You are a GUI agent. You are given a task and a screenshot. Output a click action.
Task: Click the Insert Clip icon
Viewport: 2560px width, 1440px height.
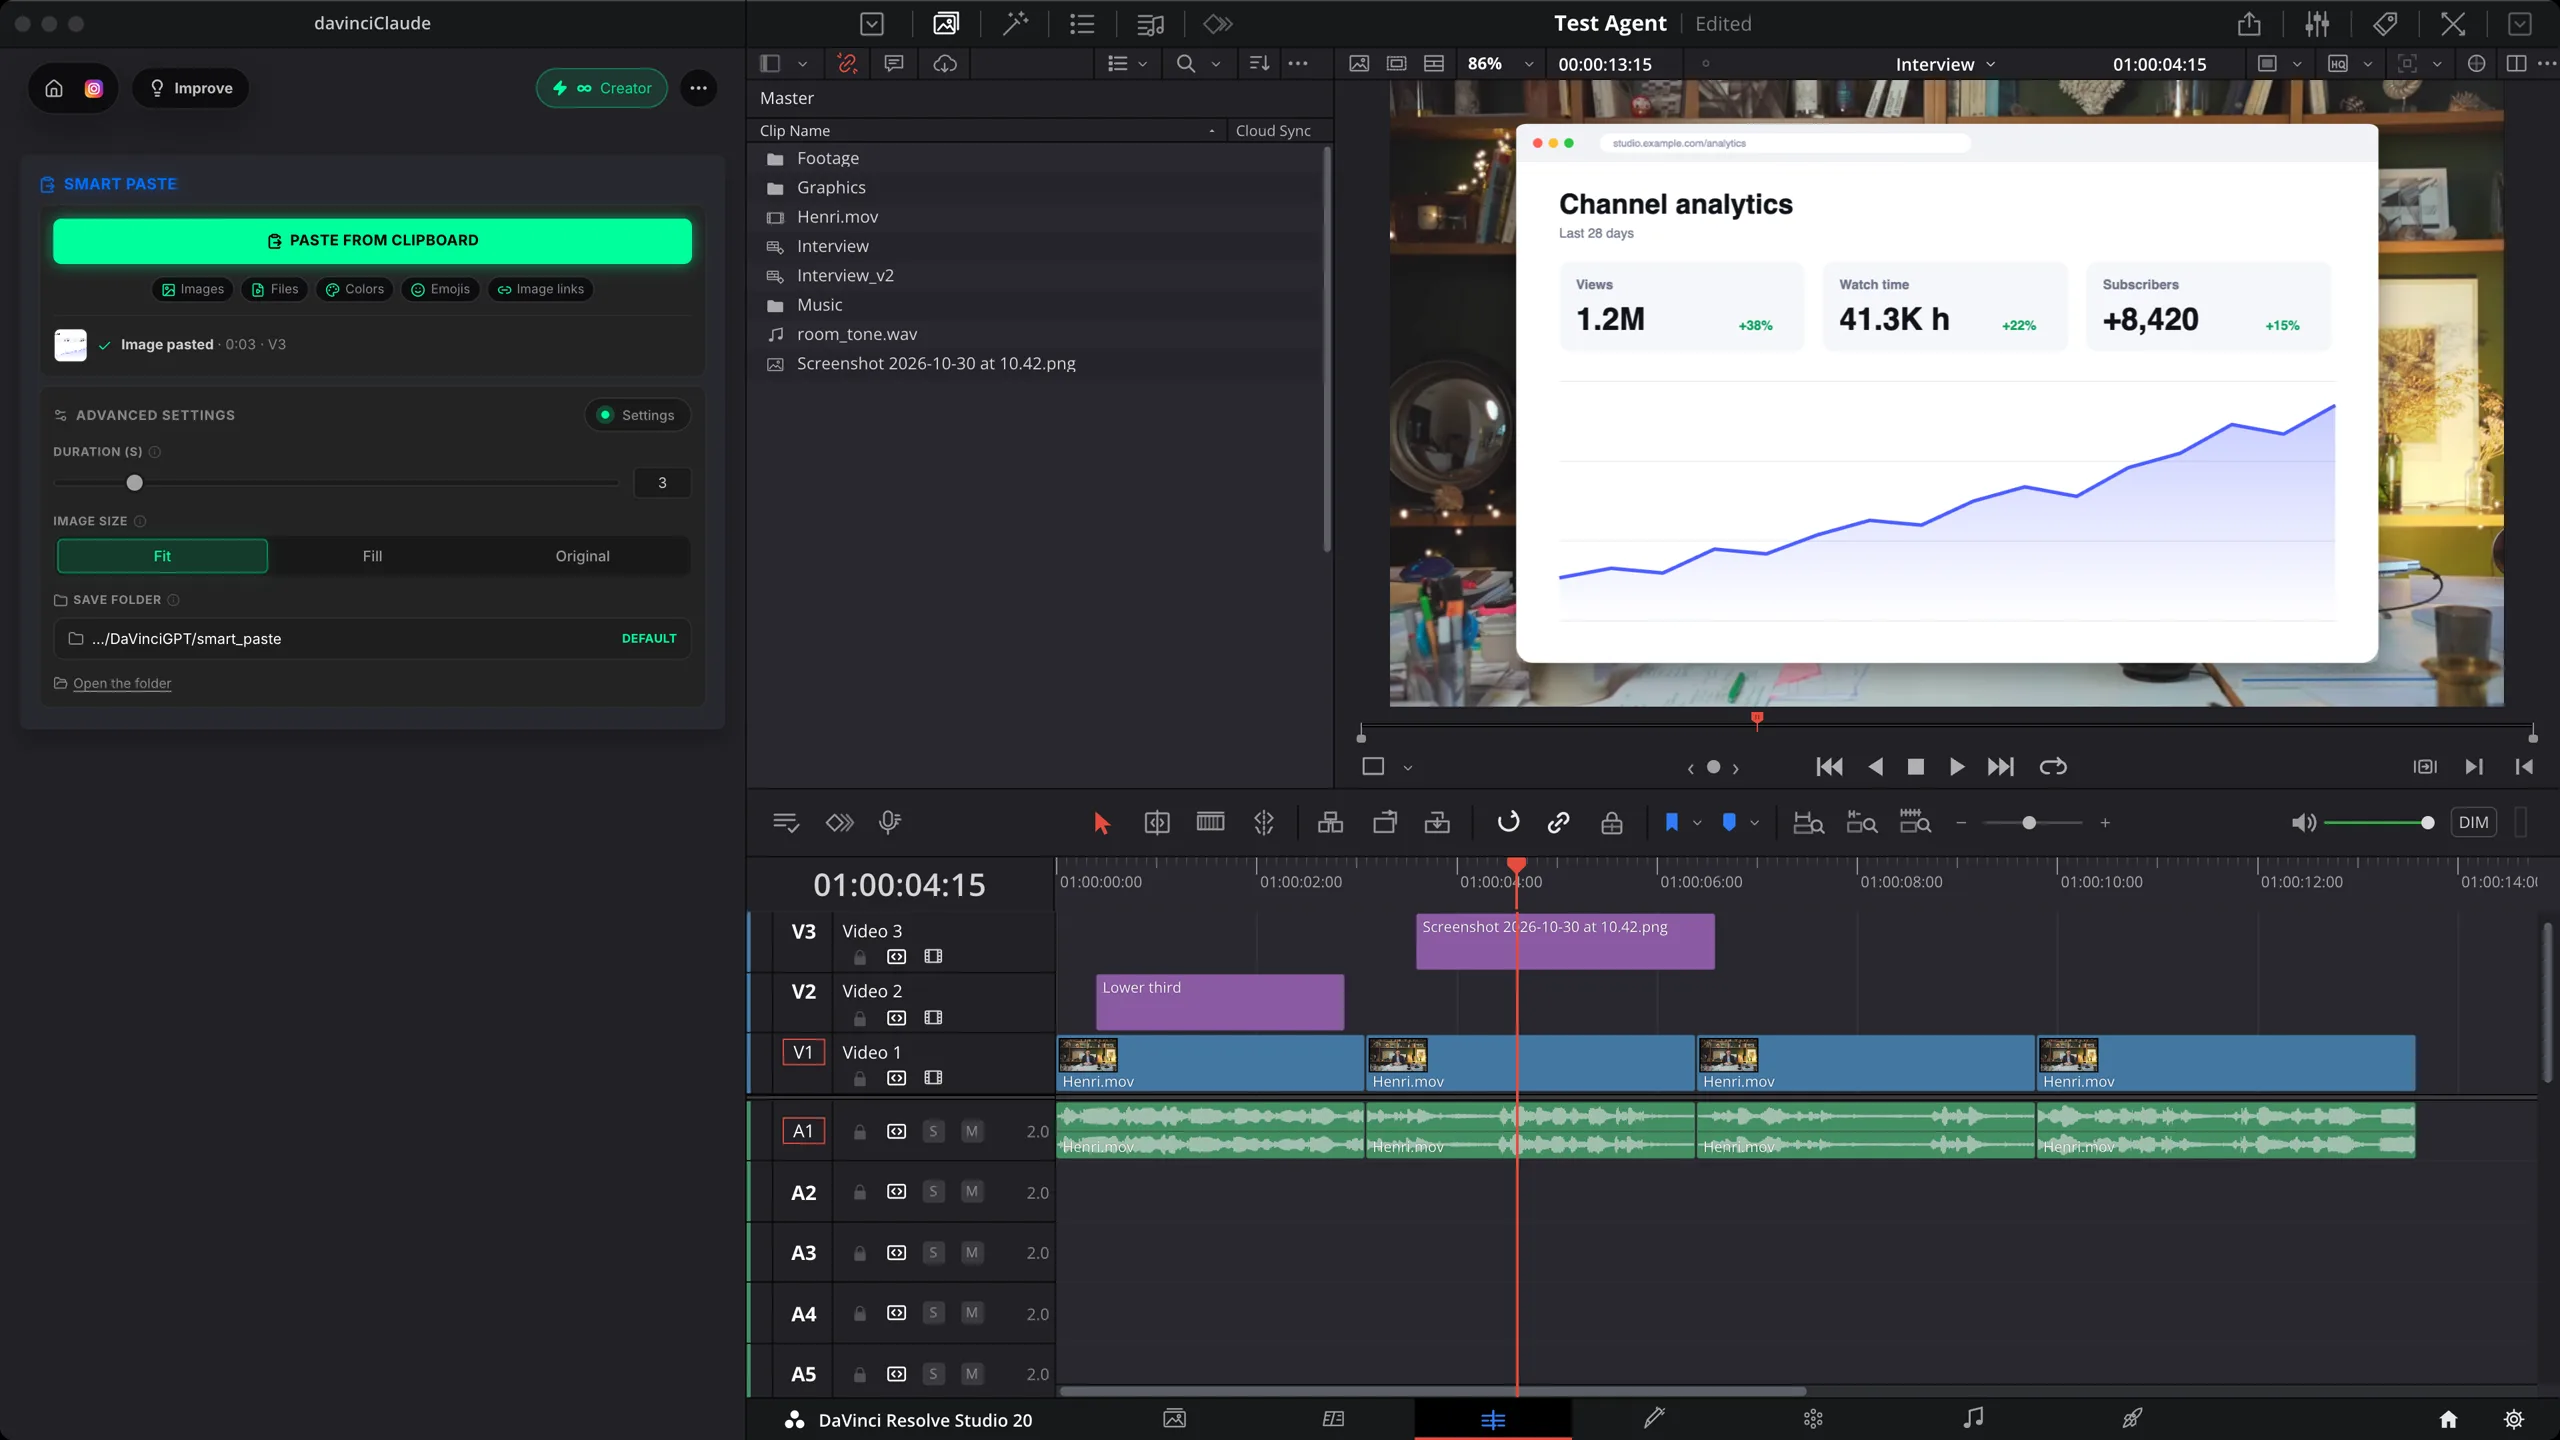(1330, 823)
